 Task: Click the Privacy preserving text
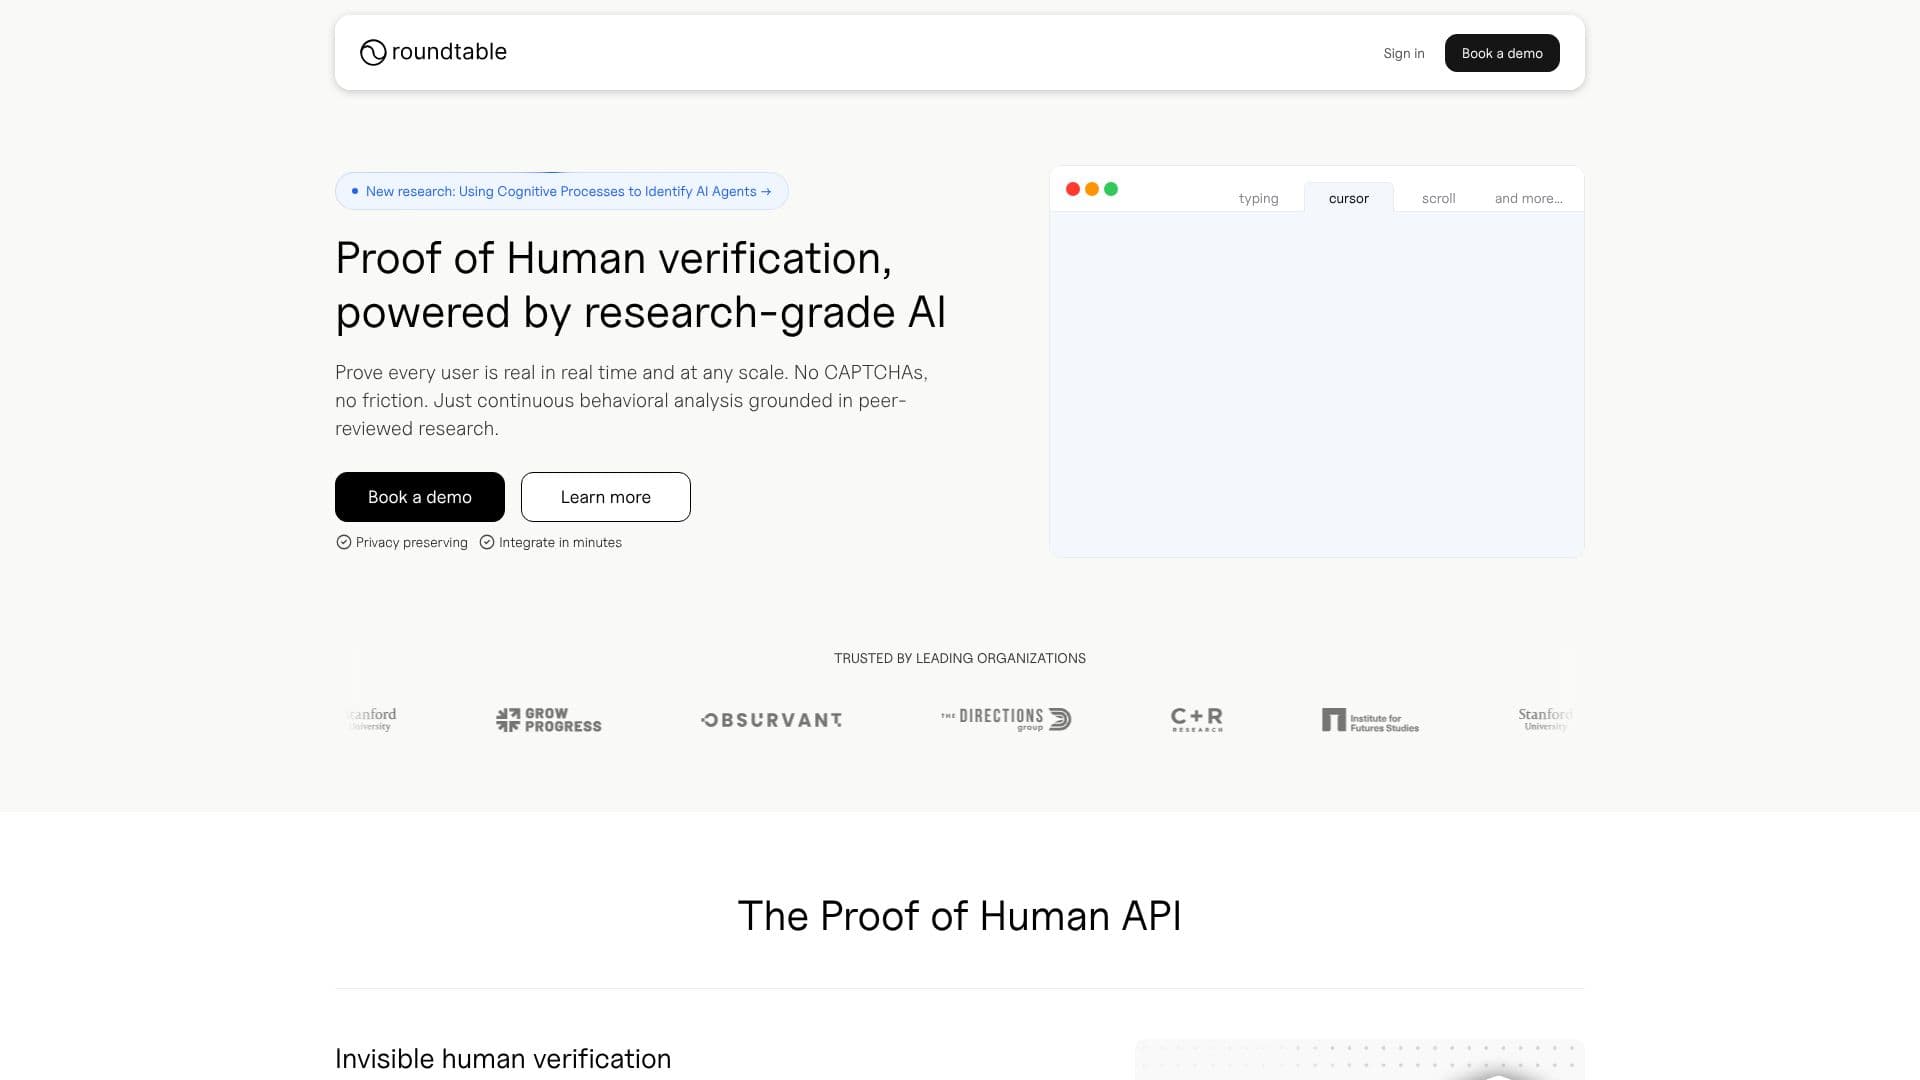click(x=412, y=542)
